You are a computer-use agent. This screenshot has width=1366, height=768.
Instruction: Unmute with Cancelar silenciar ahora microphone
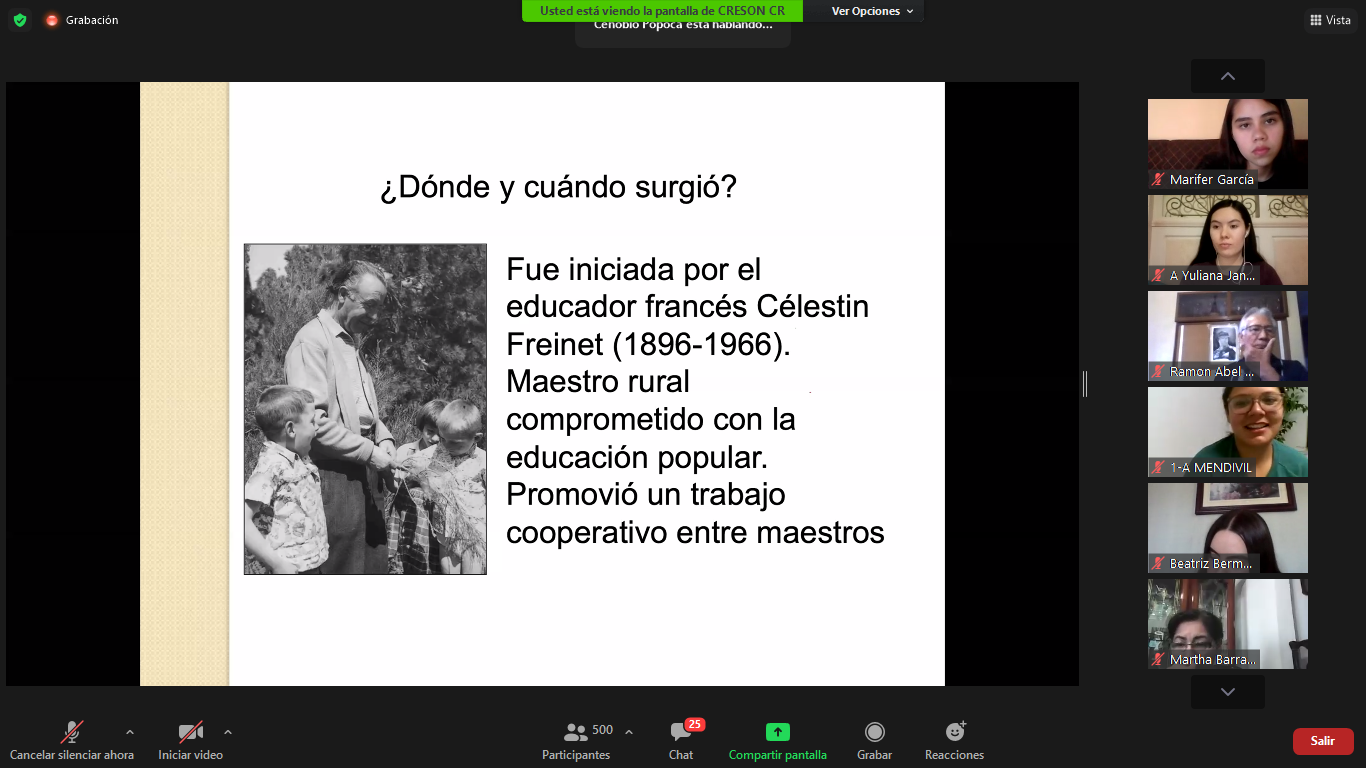72,741
